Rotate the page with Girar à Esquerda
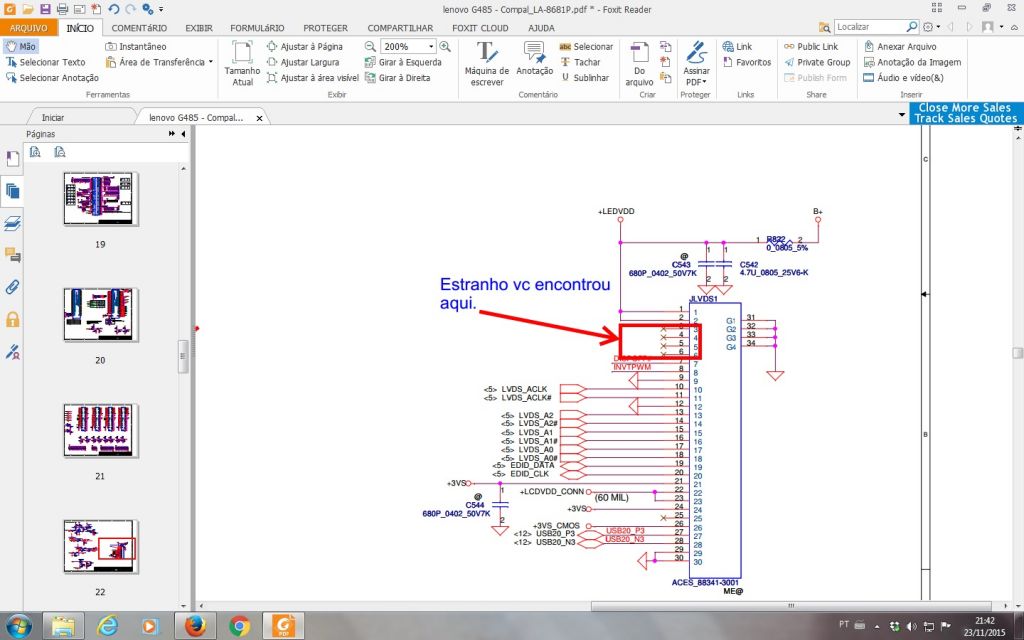Screen dimensions: 1024x640 [x=404, y=62]
